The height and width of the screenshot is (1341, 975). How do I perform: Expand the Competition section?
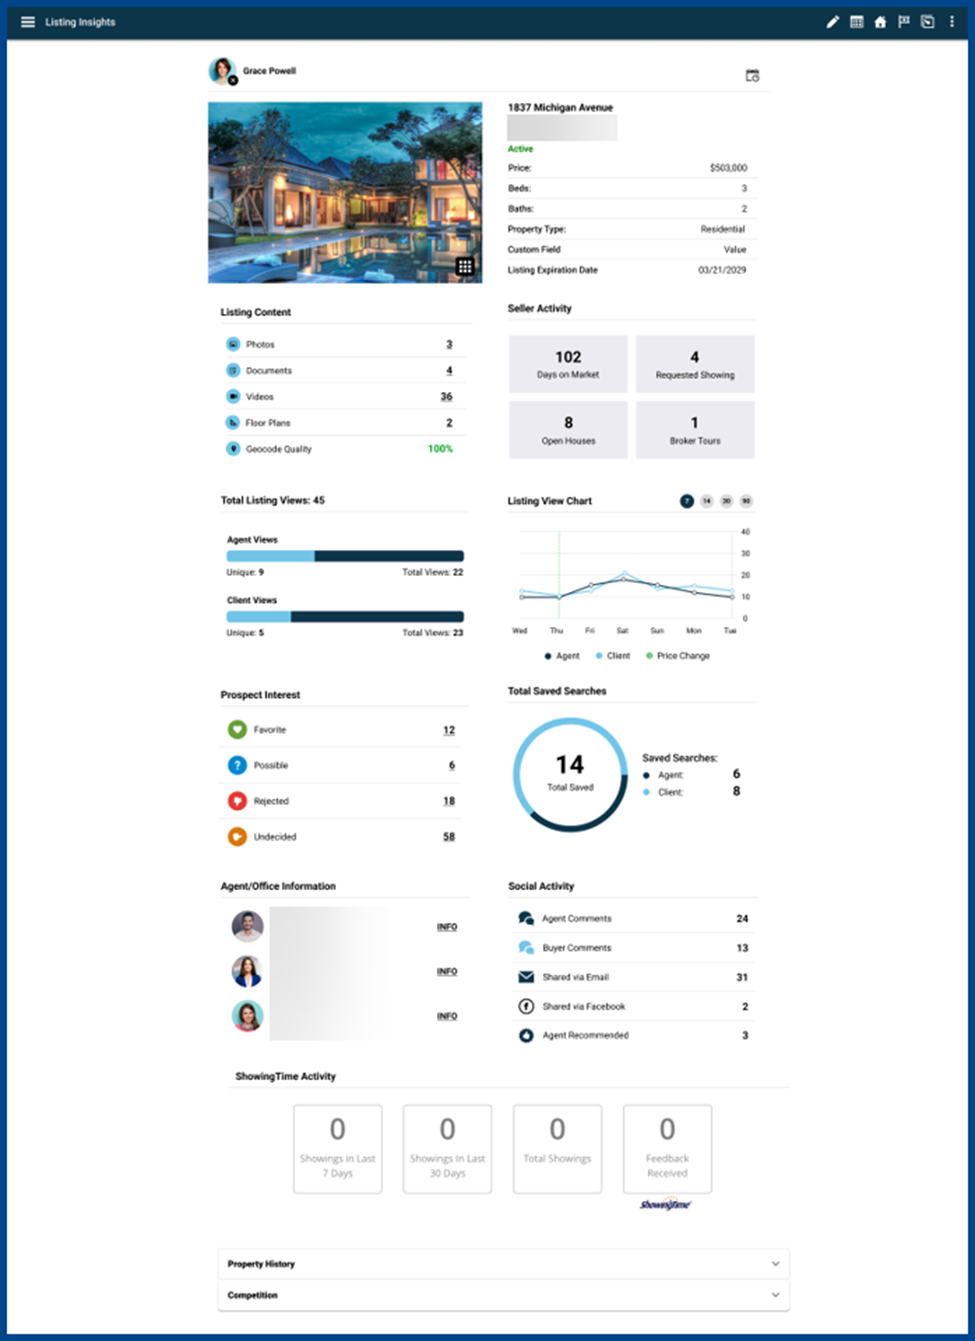[503, 1295]
